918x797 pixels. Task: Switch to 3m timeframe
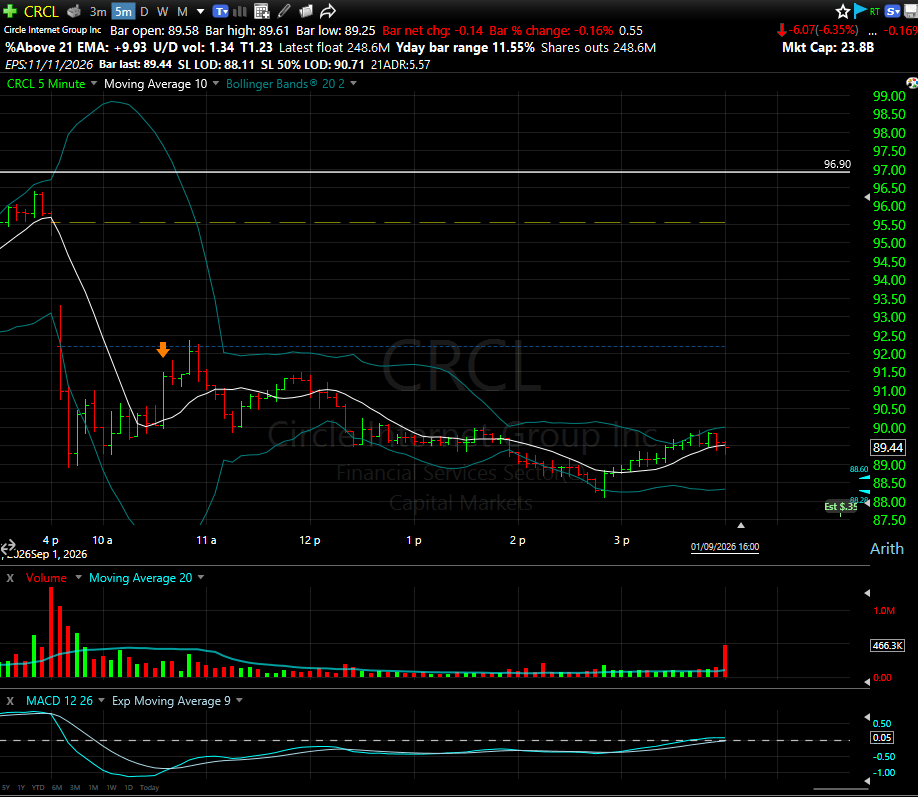[x=98, y=12]
